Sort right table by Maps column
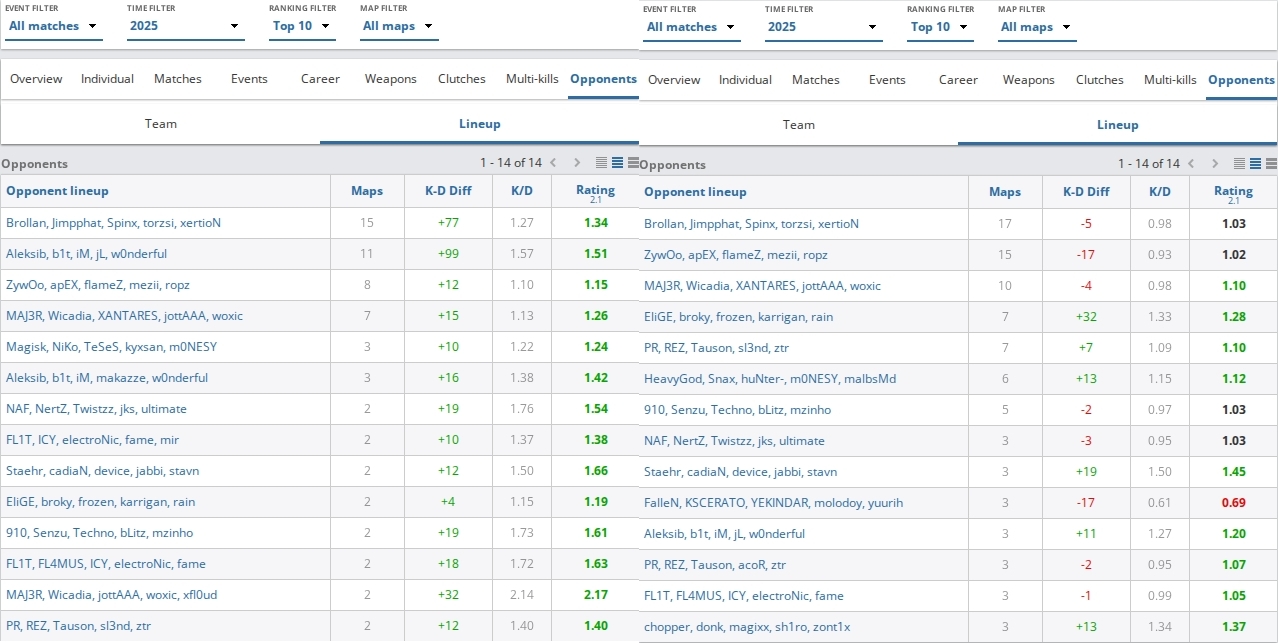This screenshot has width=1278, height=643. [x=1005, y=192]
